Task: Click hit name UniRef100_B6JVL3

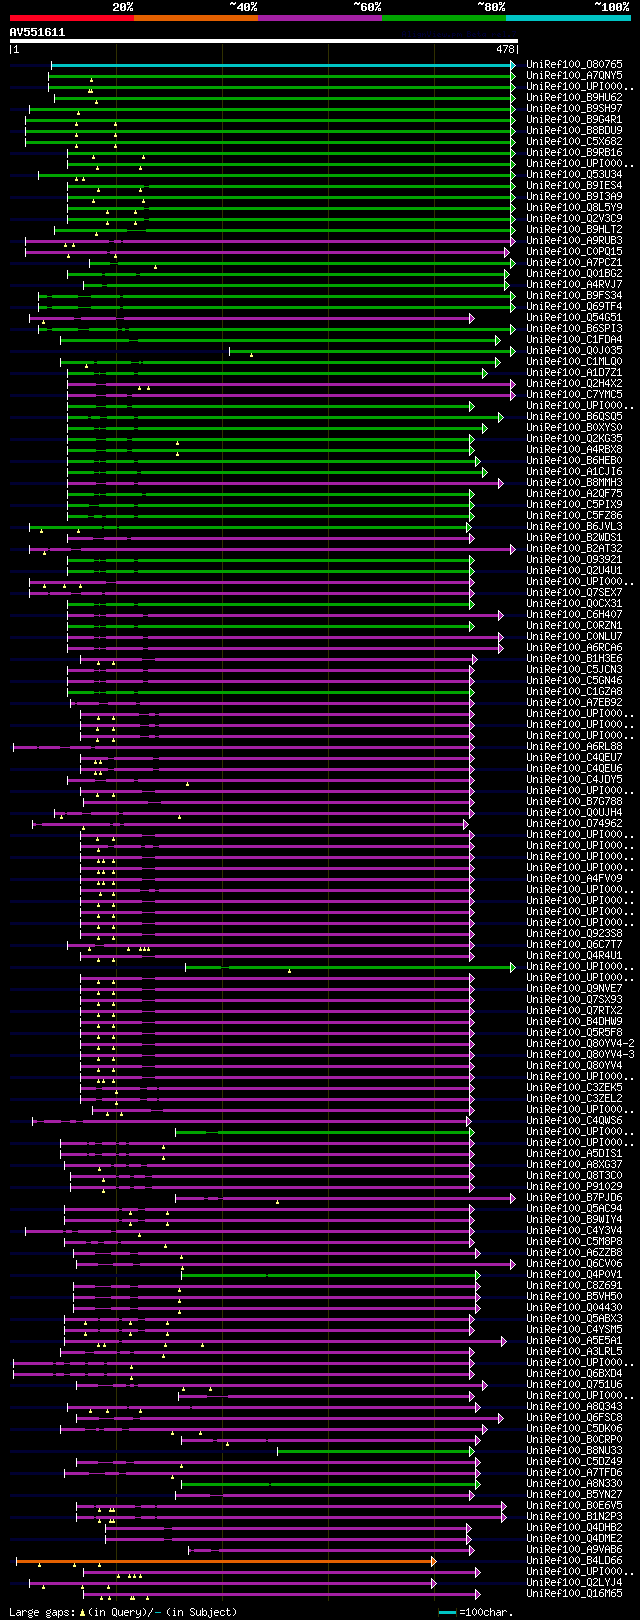Action: tap(574, 526)
